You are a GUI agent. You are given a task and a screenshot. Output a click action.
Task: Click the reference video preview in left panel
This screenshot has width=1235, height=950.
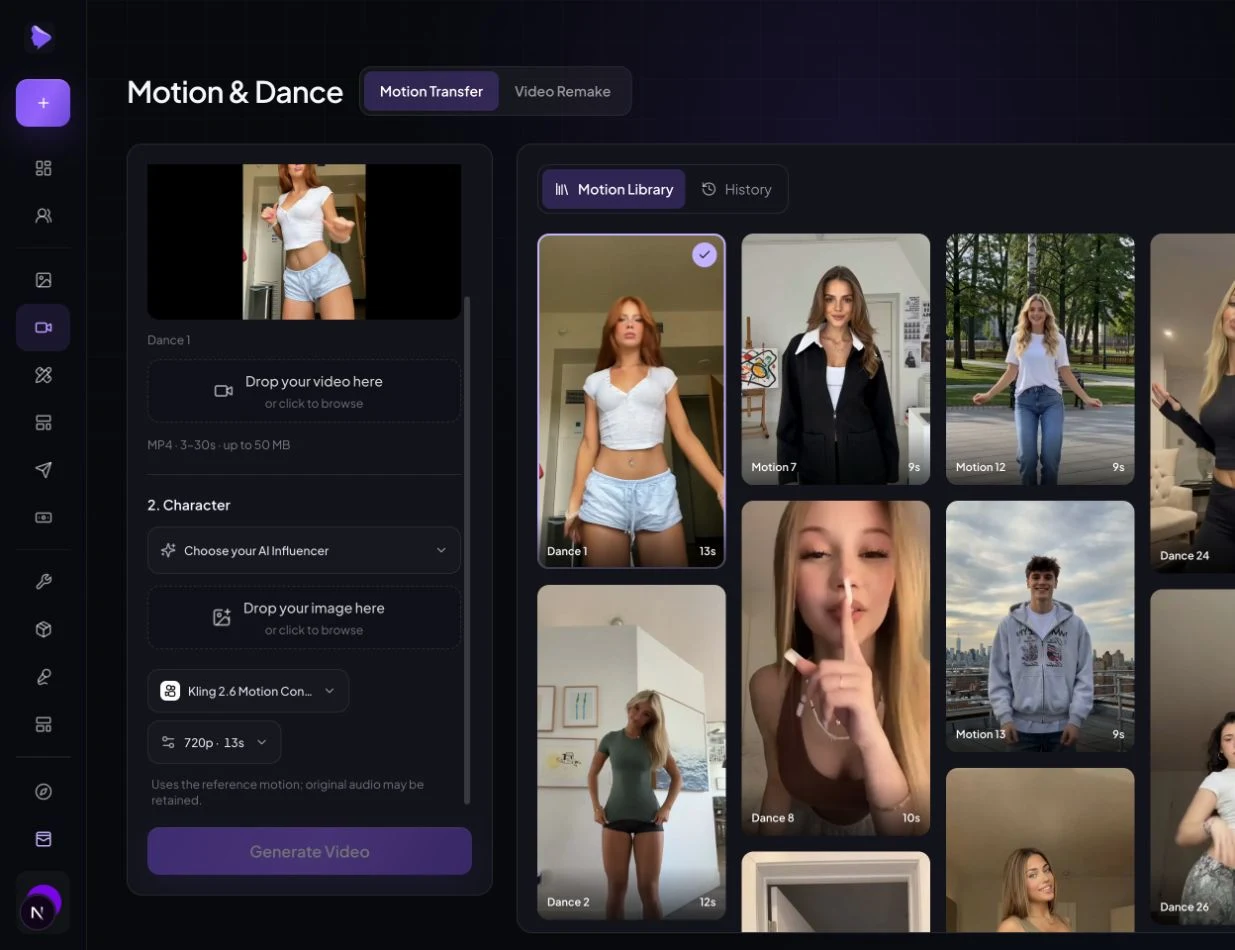(304, 242)
